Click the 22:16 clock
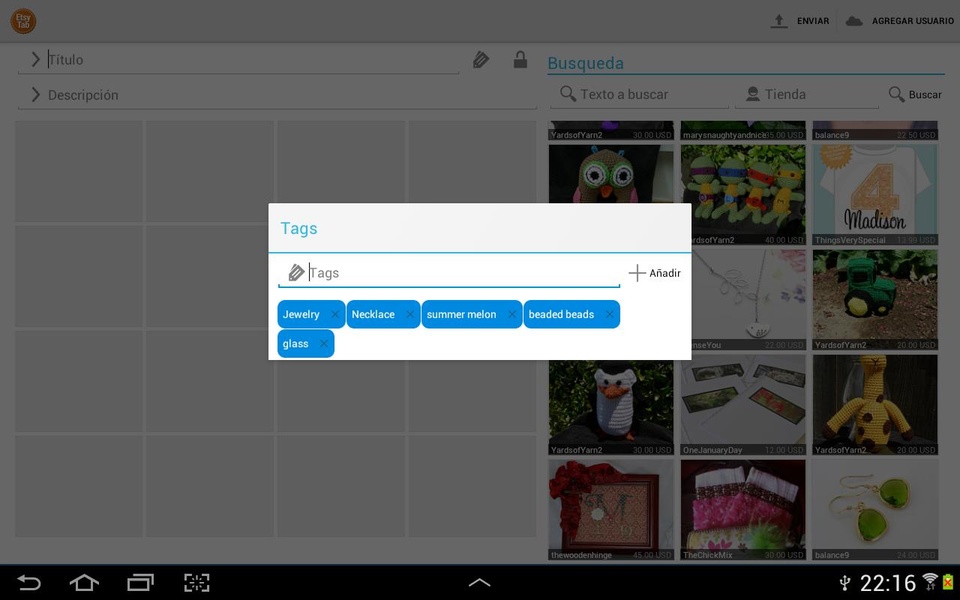 [x=888, y=583]
